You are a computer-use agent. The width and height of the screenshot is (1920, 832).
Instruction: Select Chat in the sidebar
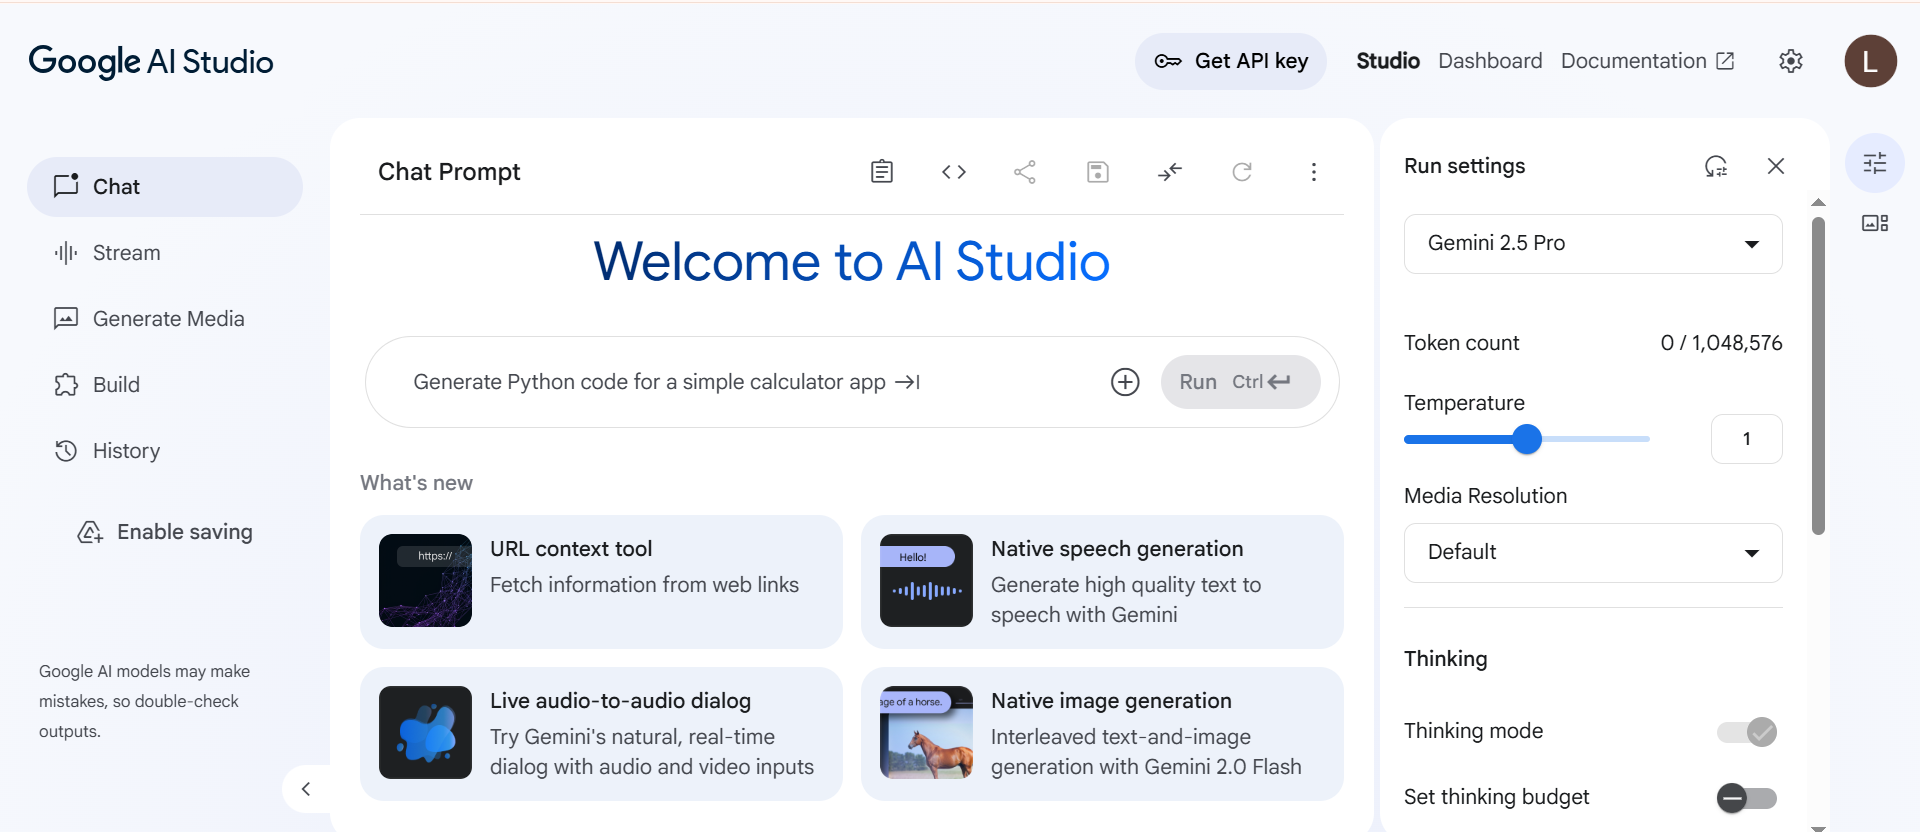[x=165, y=187]
